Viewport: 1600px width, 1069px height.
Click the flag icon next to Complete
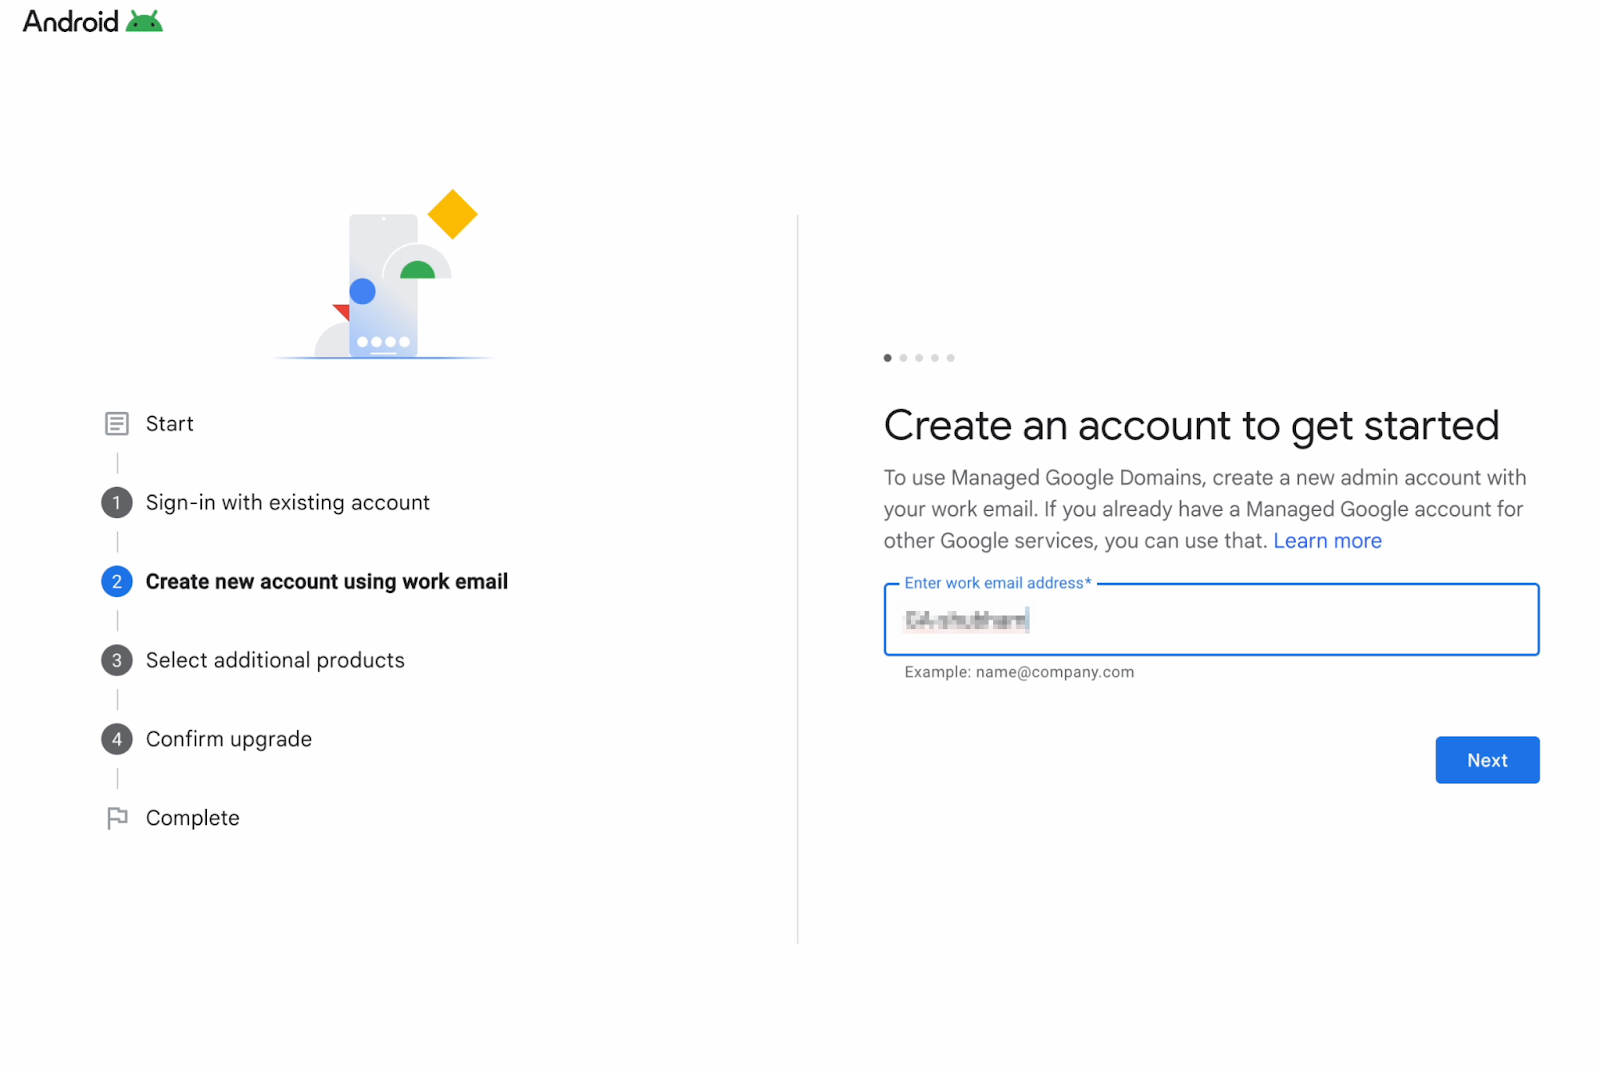click(117, 817)
